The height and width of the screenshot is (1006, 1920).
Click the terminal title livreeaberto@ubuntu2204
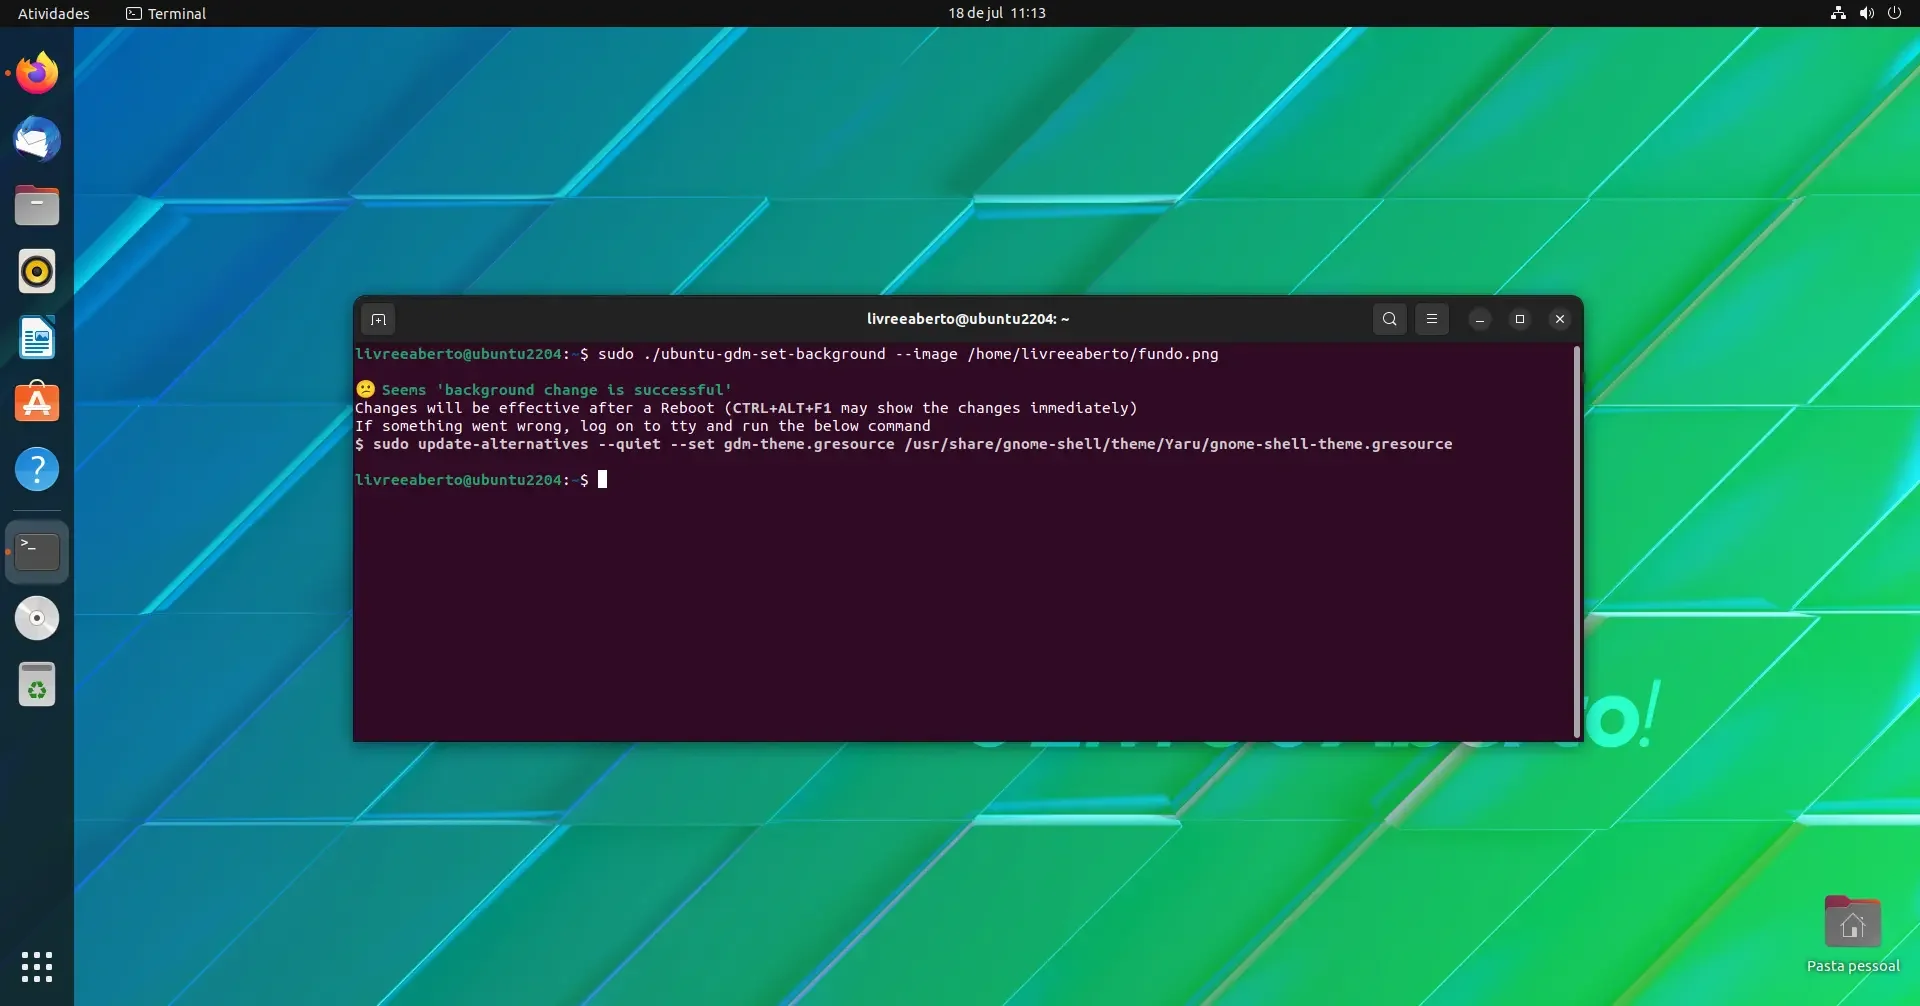967,319
